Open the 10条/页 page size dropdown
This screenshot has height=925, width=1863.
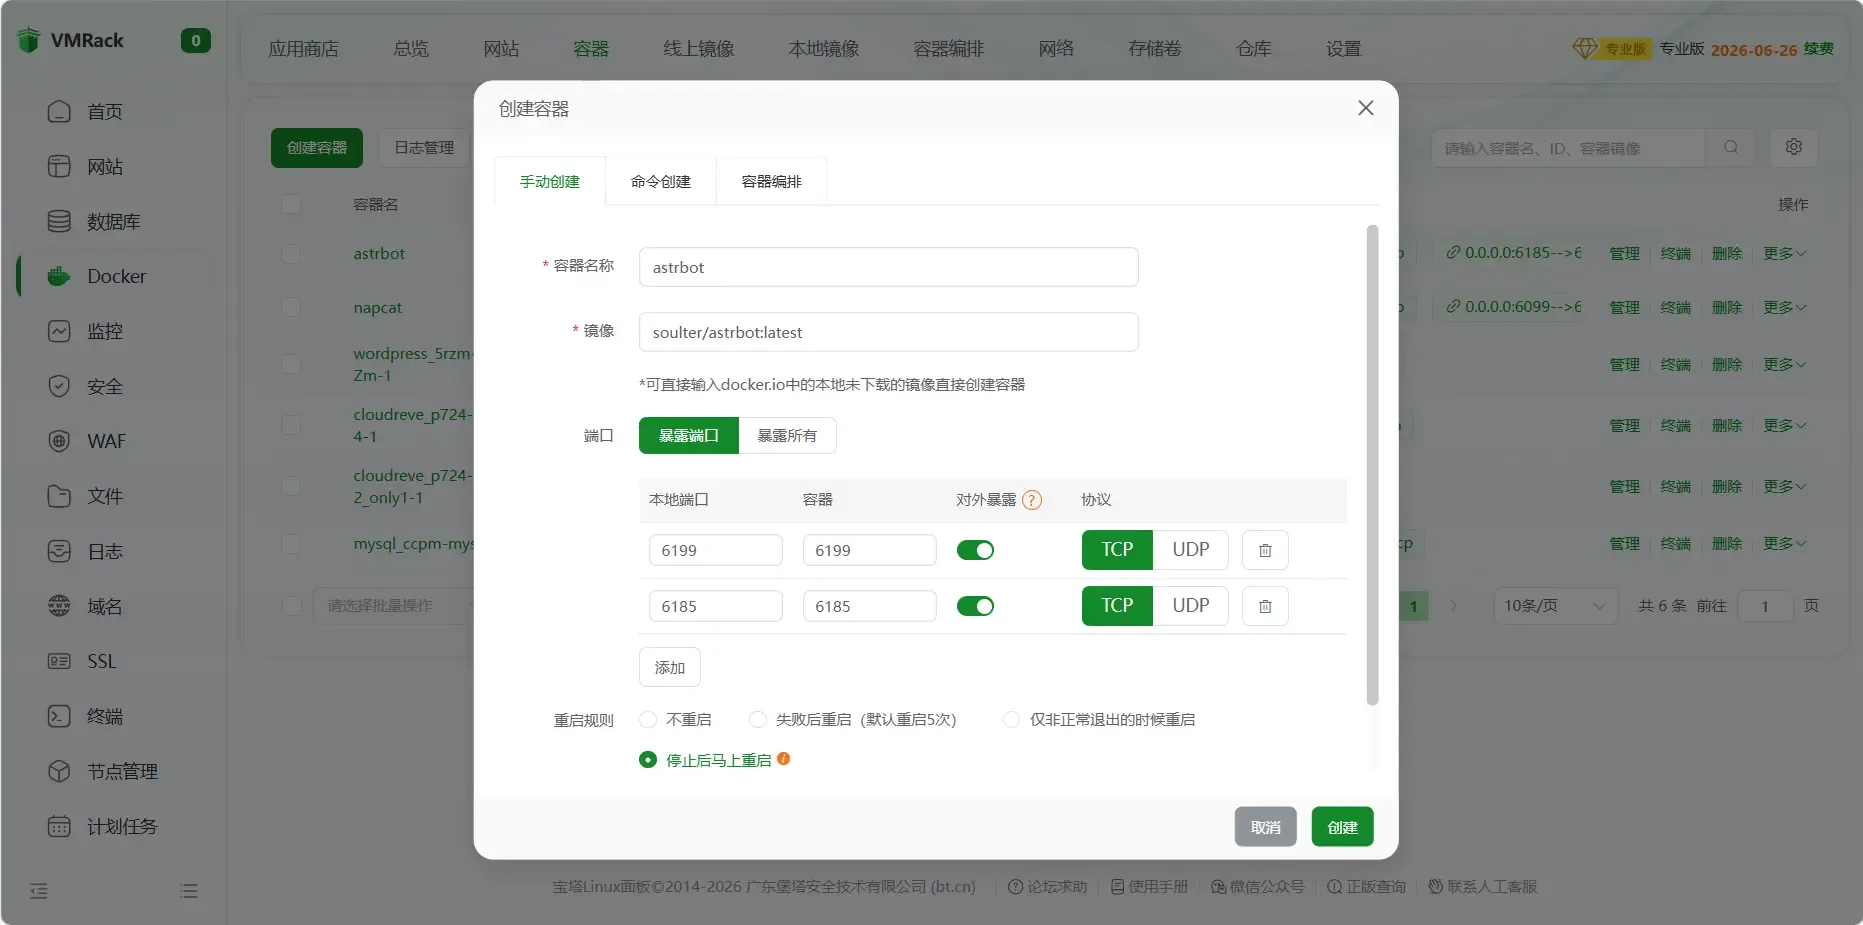pos(1554,606)
